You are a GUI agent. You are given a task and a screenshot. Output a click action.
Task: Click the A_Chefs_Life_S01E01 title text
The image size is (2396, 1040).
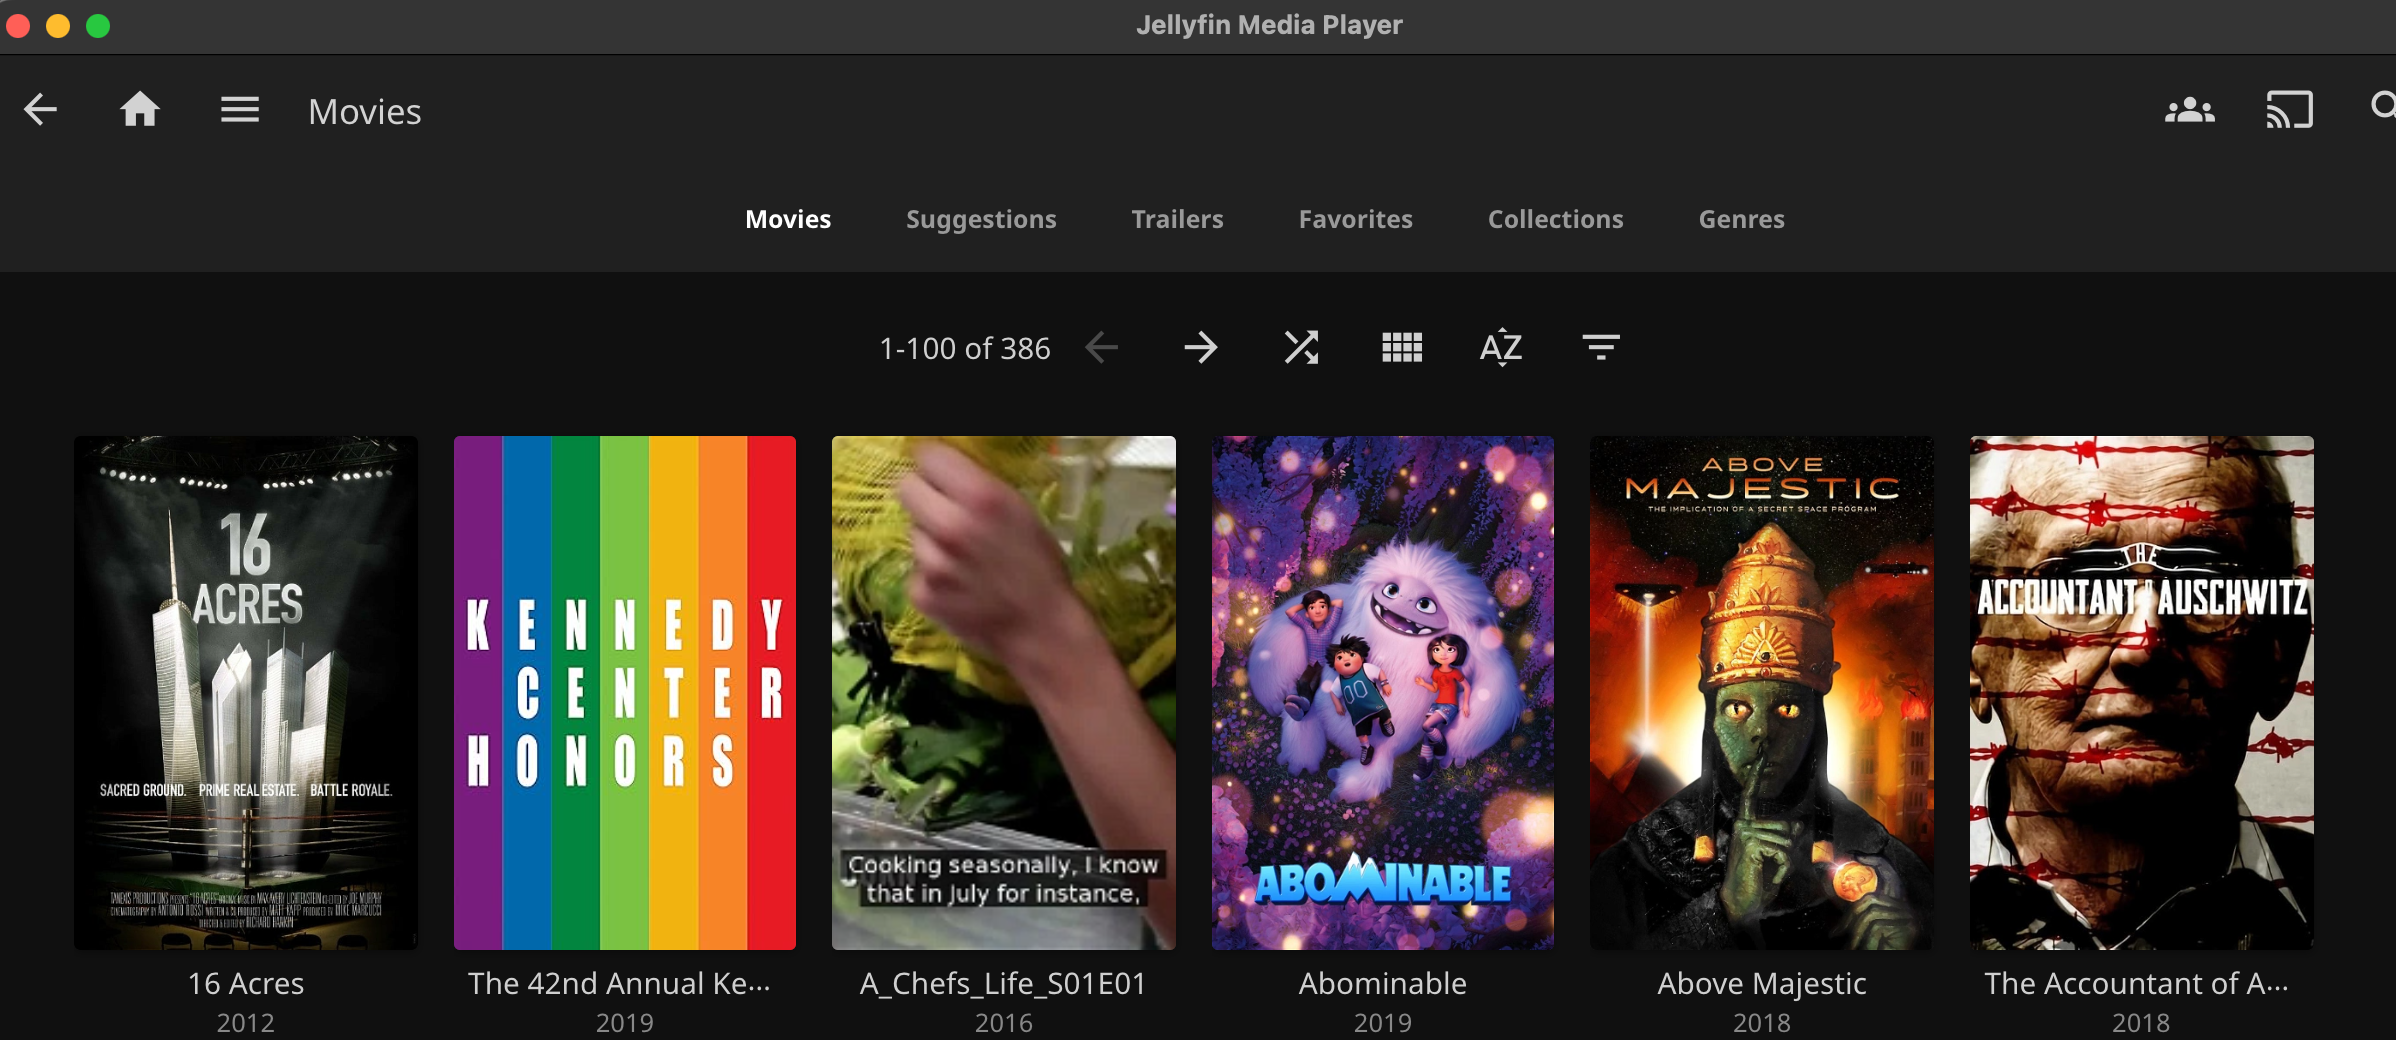pyautogui.click(x=1003, y=984)
